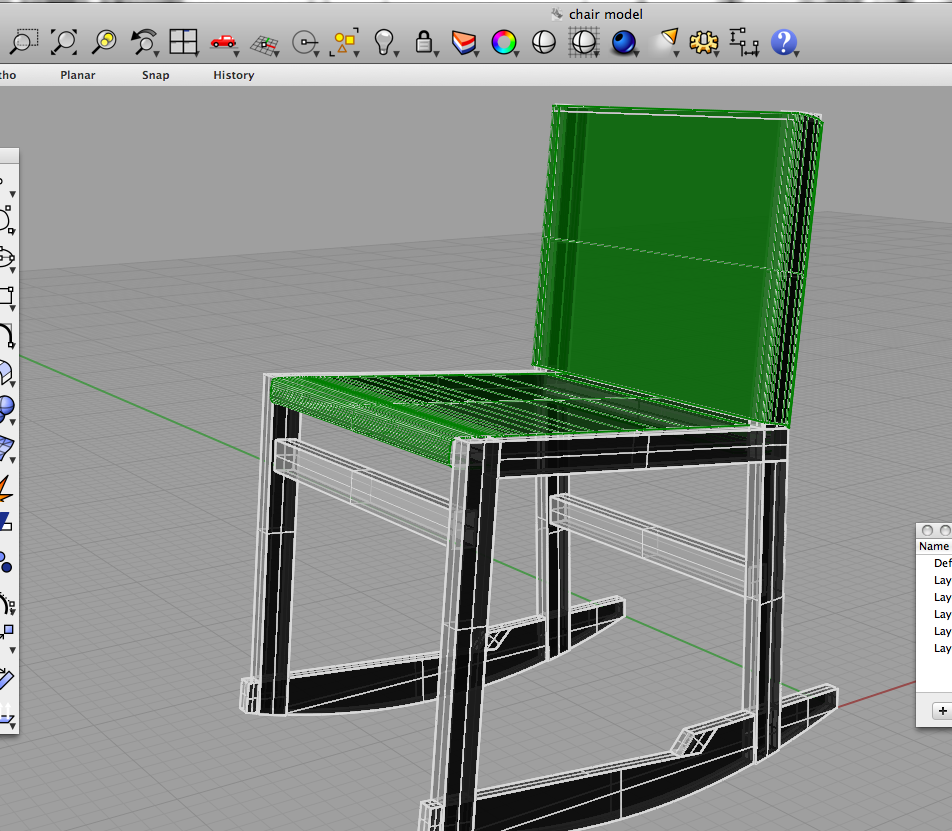Click the shaded sphere display icon
952x831 pixels.
tap(624, 42)
